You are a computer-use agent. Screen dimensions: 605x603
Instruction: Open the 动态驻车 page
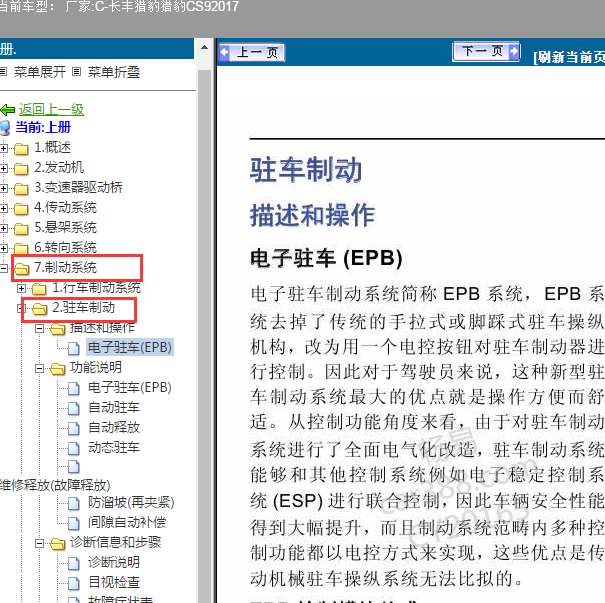point(114,448)
